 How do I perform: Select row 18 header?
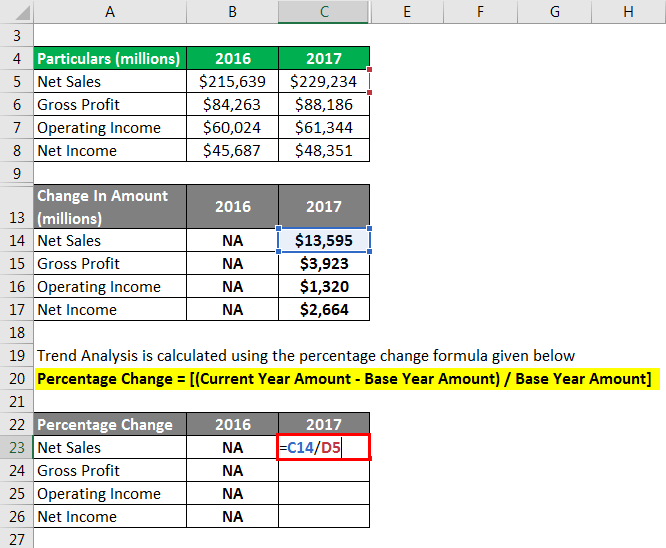click(x=17, y=332)
